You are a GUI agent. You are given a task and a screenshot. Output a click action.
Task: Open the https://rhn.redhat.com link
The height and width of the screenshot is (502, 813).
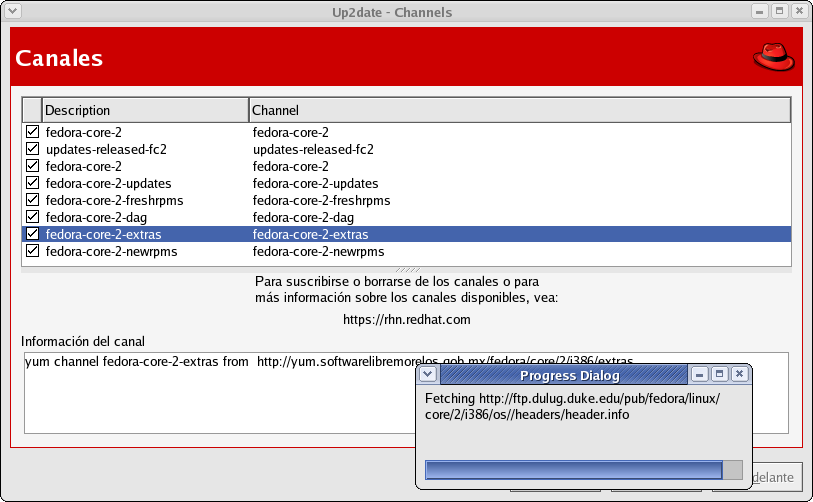click(x=406, y=319)
